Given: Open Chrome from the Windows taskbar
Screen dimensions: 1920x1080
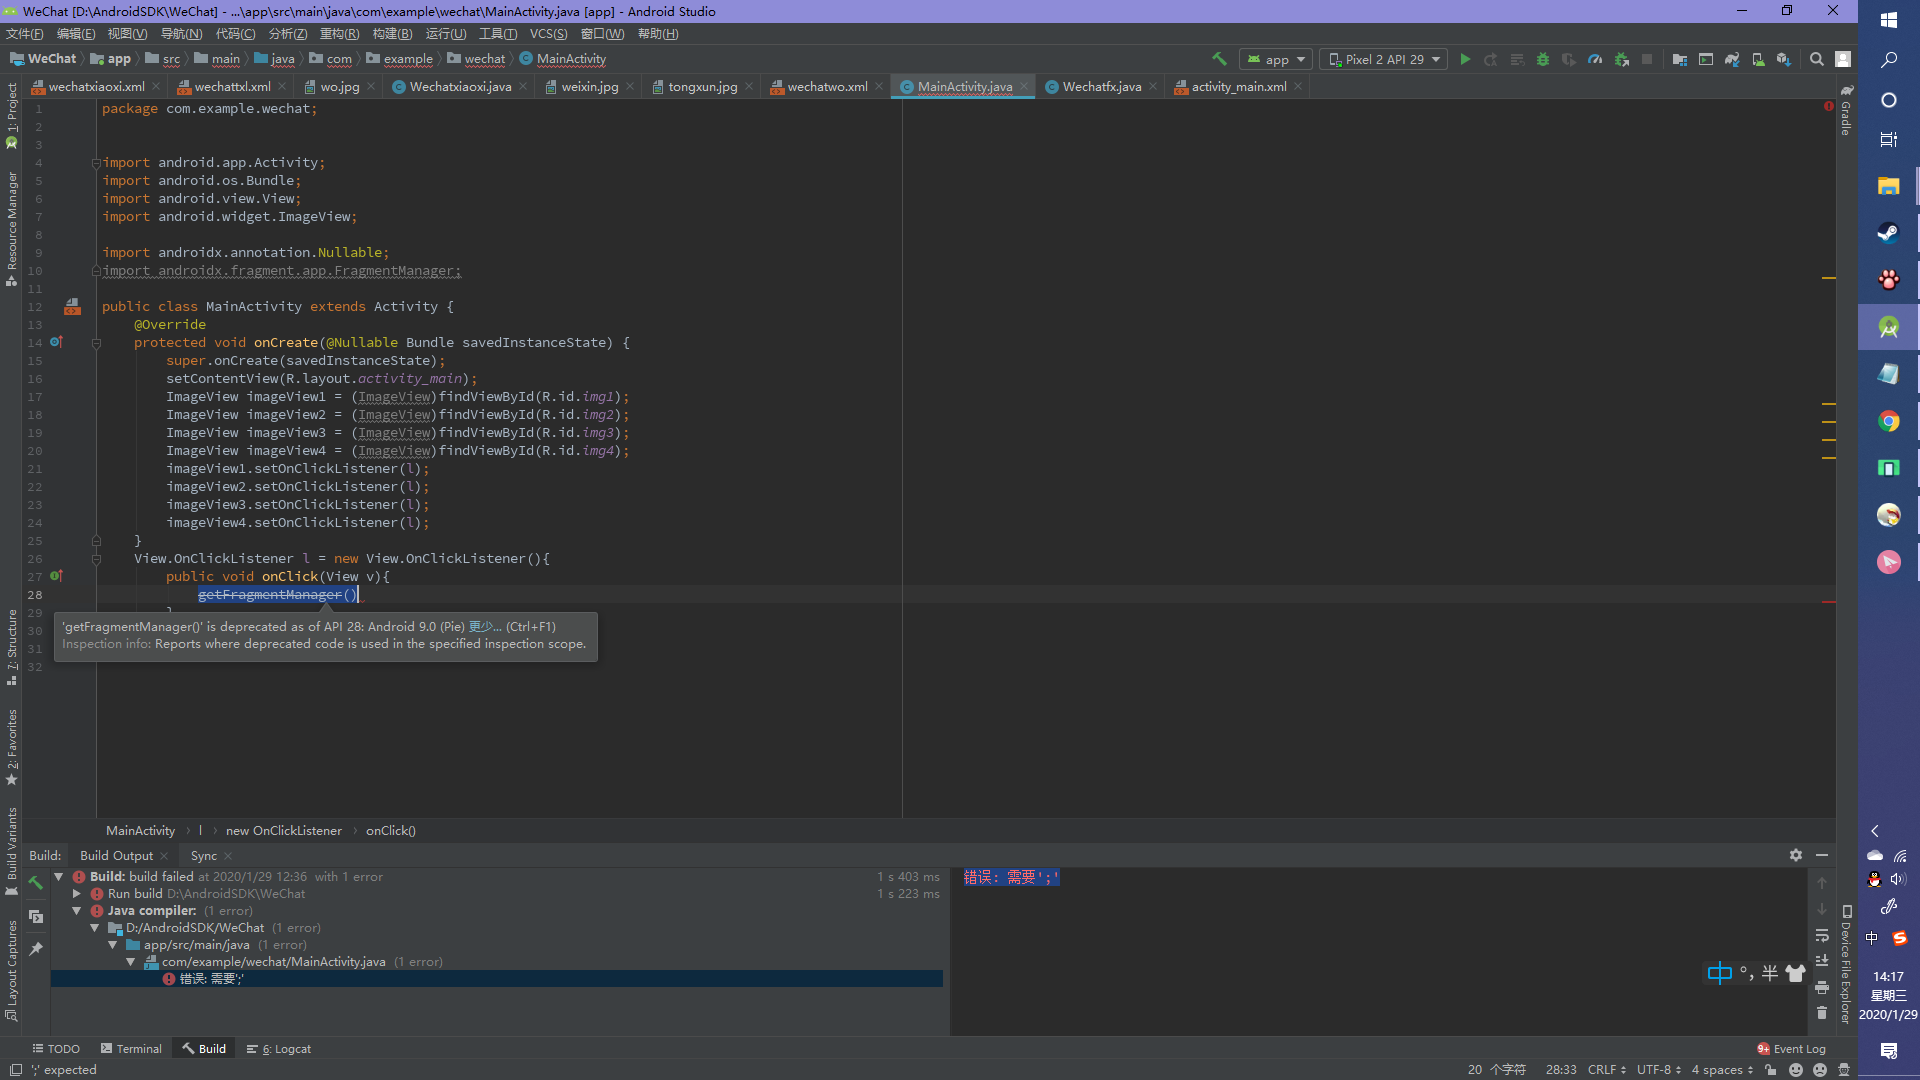Looking at the screenshot, I should point(1888,421).
